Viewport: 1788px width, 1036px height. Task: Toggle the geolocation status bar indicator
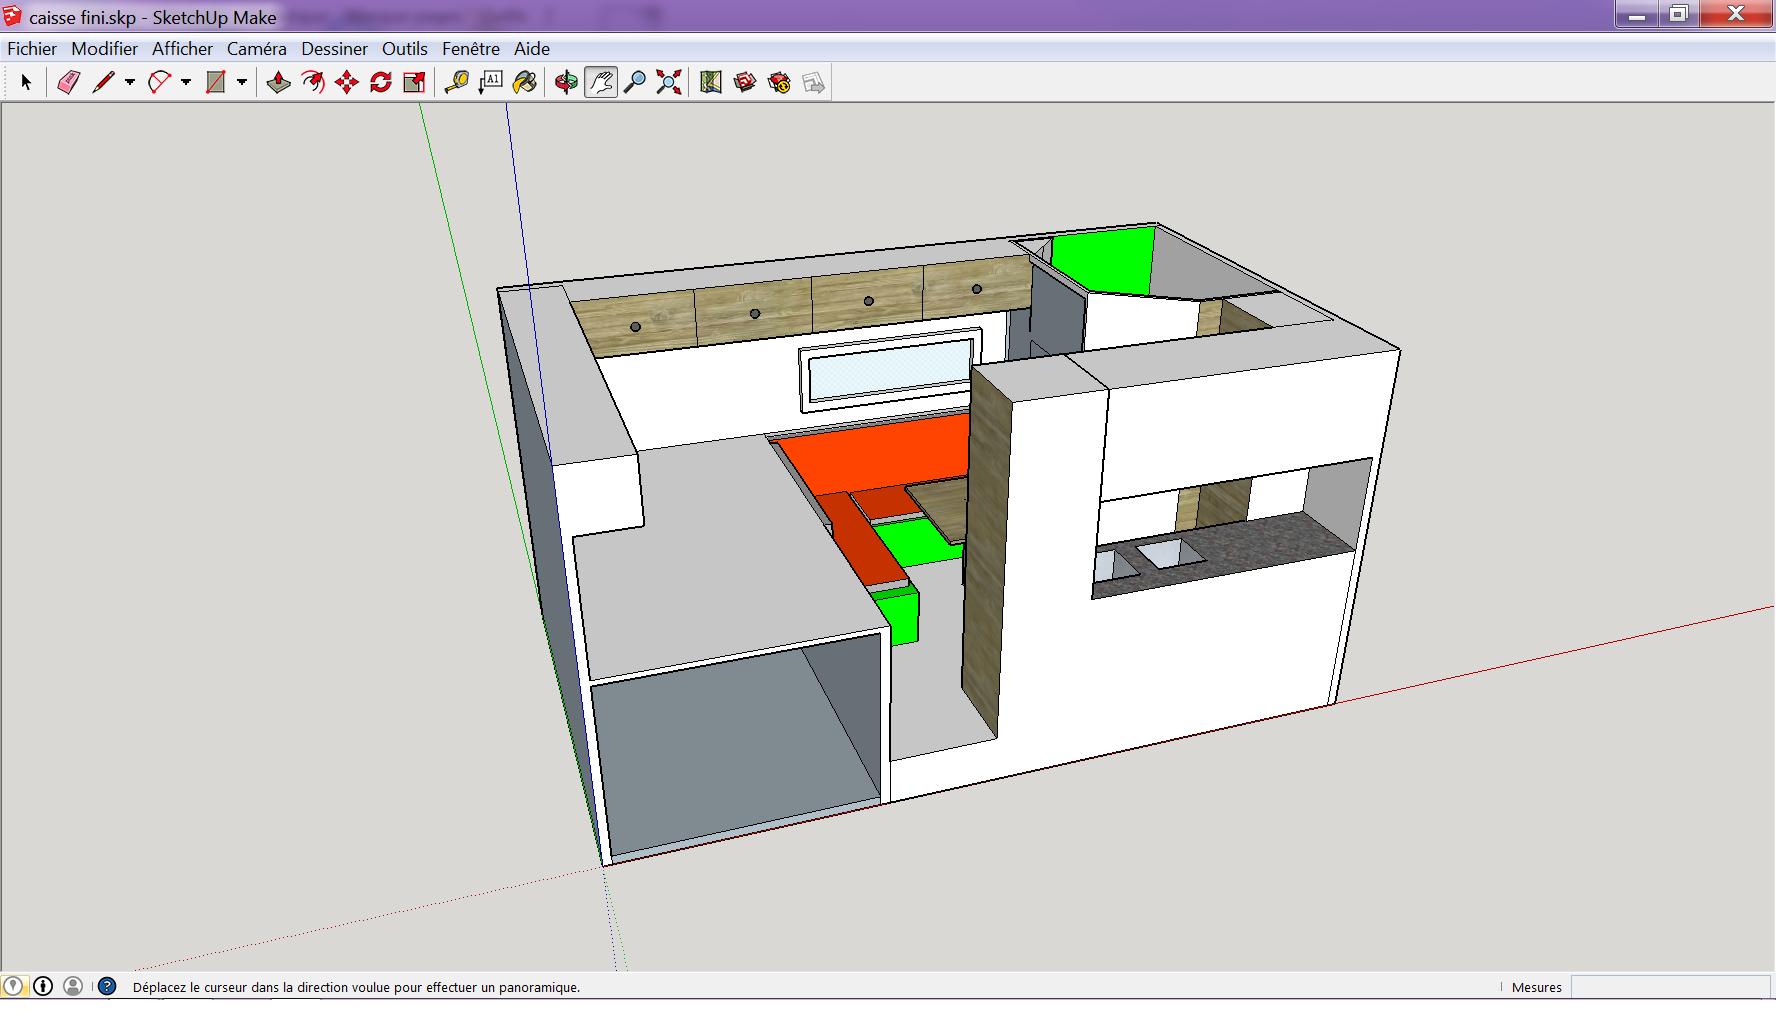(x=12, y=986)
